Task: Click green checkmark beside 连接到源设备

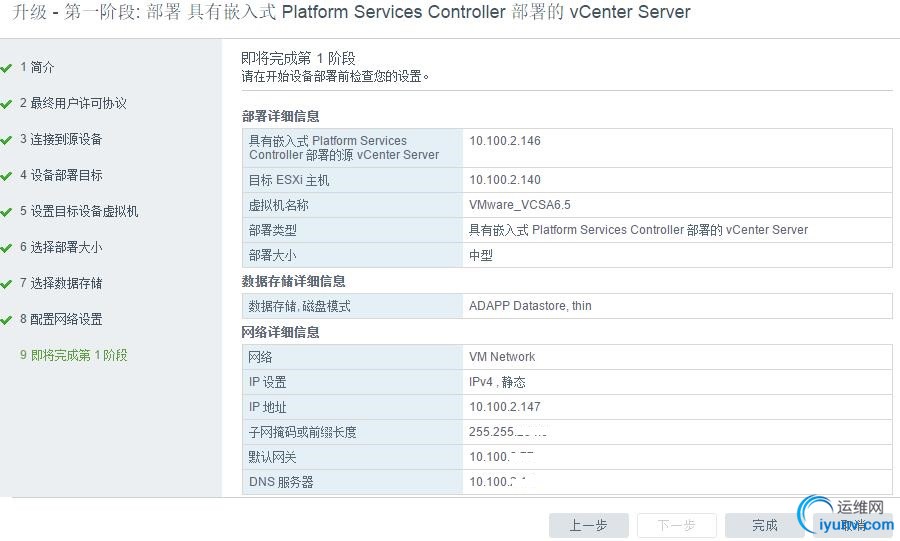Action: click(6, 141)
